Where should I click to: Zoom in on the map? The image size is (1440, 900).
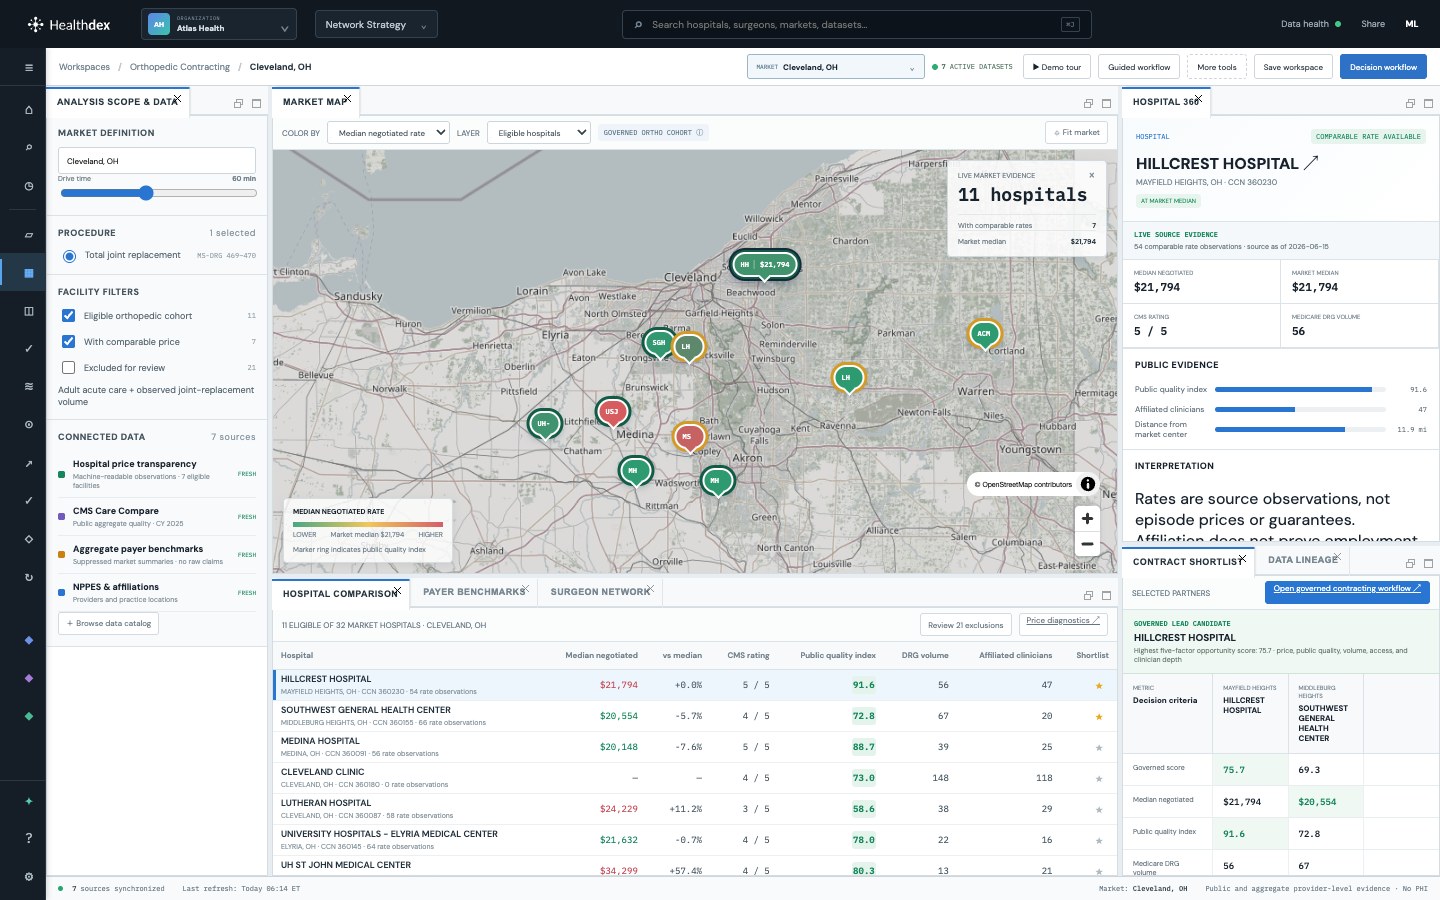(1087, 518)
